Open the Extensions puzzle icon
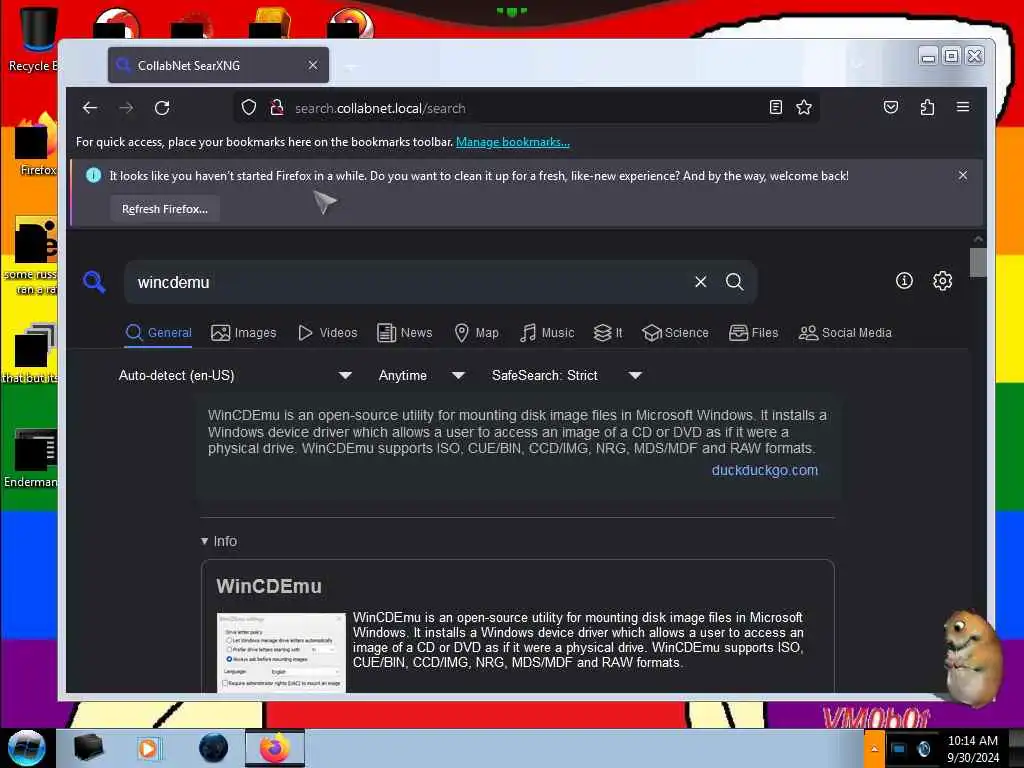 point(927,107)
